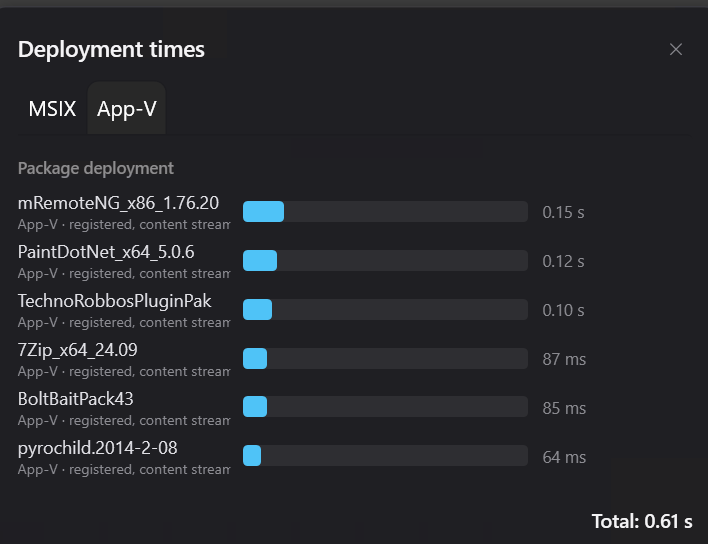Click the PaintDotNet_x64_5.0.6 package name
Image resolution: width=708 pixels, height=544 pixels.
pos(106,252)
